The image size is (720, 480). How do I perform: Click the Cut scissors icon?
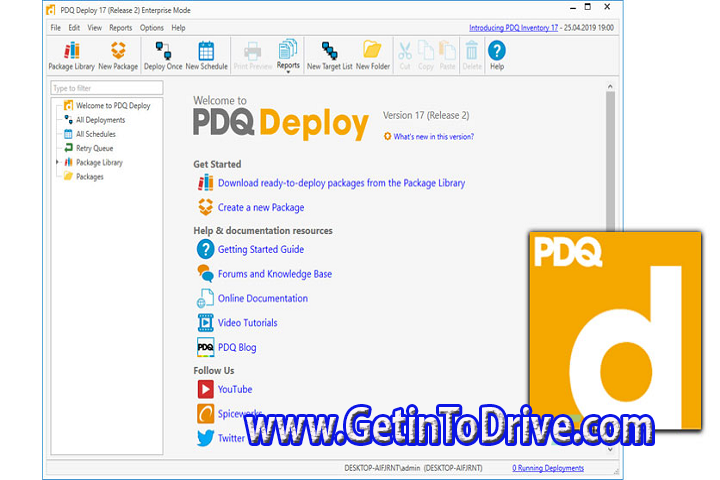pos(405,51)
